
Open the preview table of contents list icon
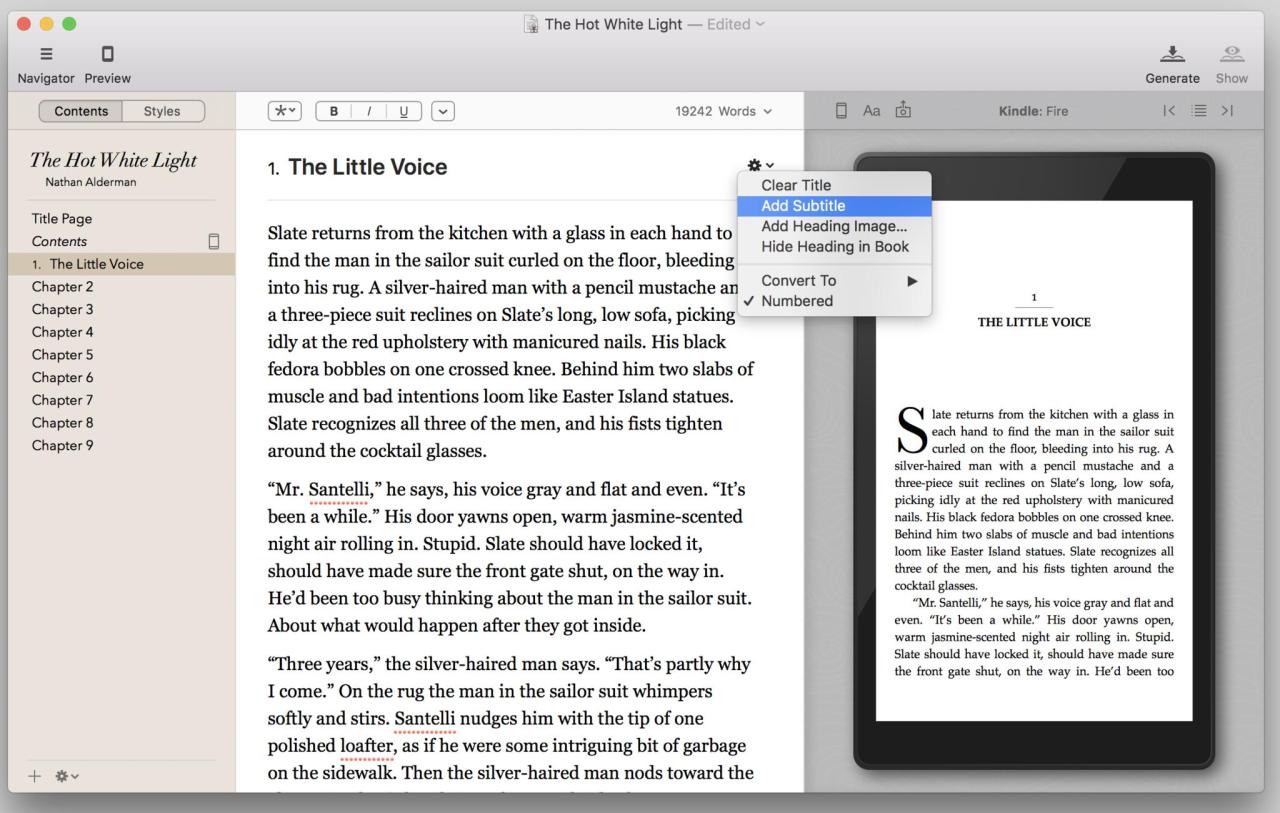1198,111
